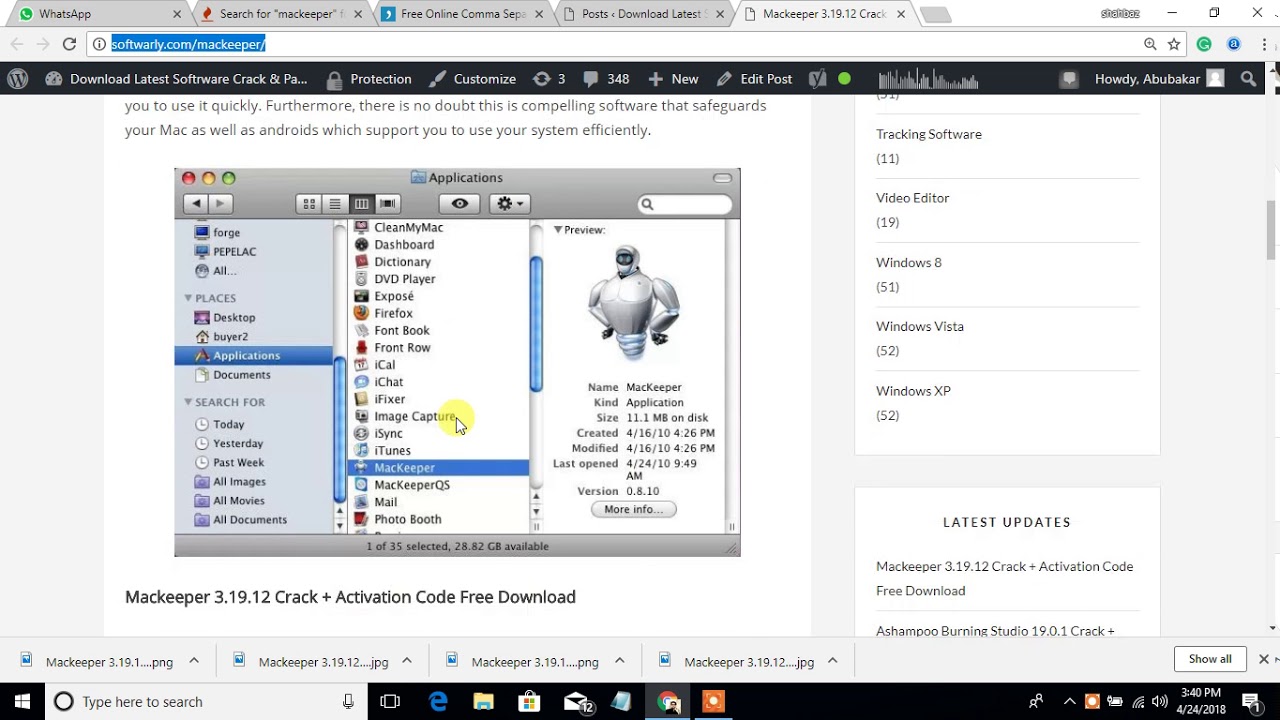This screenshot has width=1280, height=720.
Task: Click the browser Back arrow
Action: tap(16, 44)
